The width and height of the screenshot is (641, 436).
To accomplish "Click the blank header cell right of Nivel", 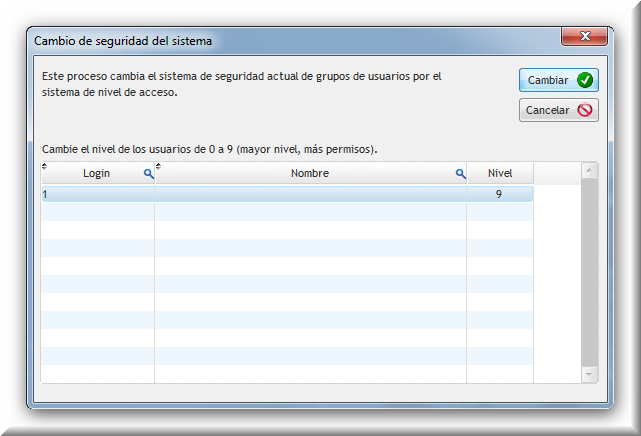I will pos(556,174).
